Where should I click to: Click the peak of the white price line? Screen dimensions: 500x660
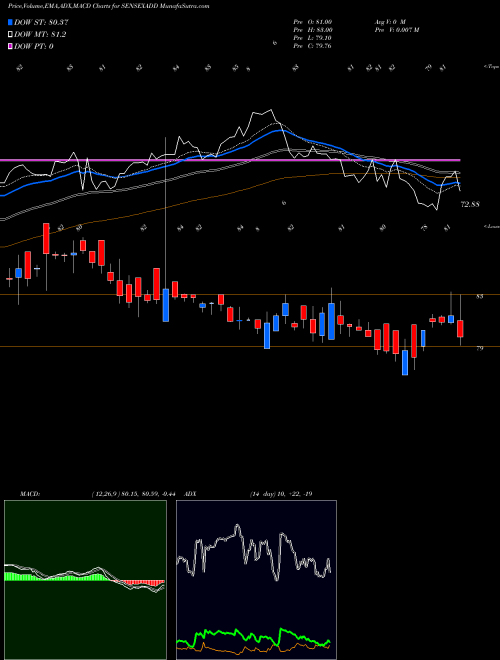tap(271, 110)
